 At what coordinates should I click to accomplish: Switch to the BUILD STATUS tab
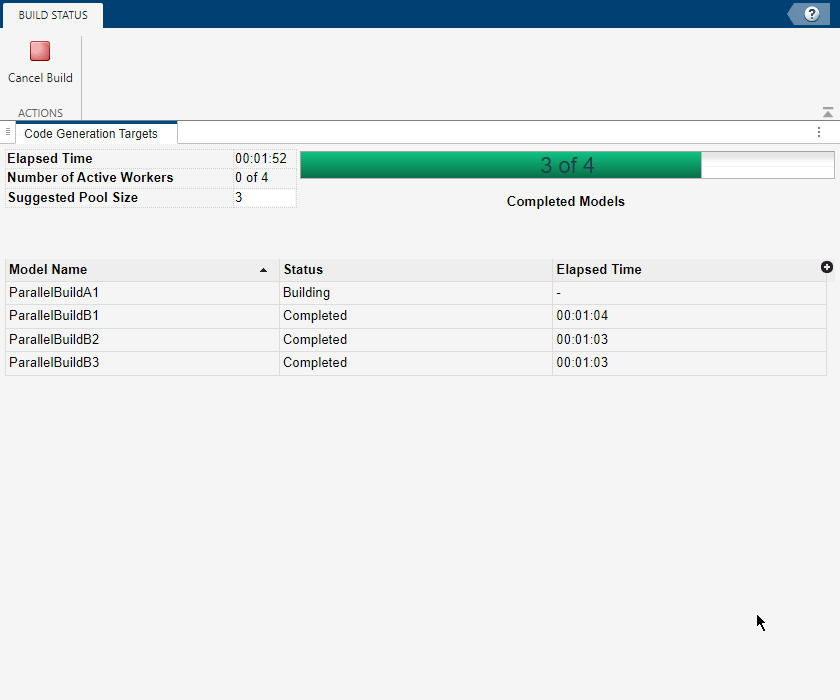tap(52, 15)
